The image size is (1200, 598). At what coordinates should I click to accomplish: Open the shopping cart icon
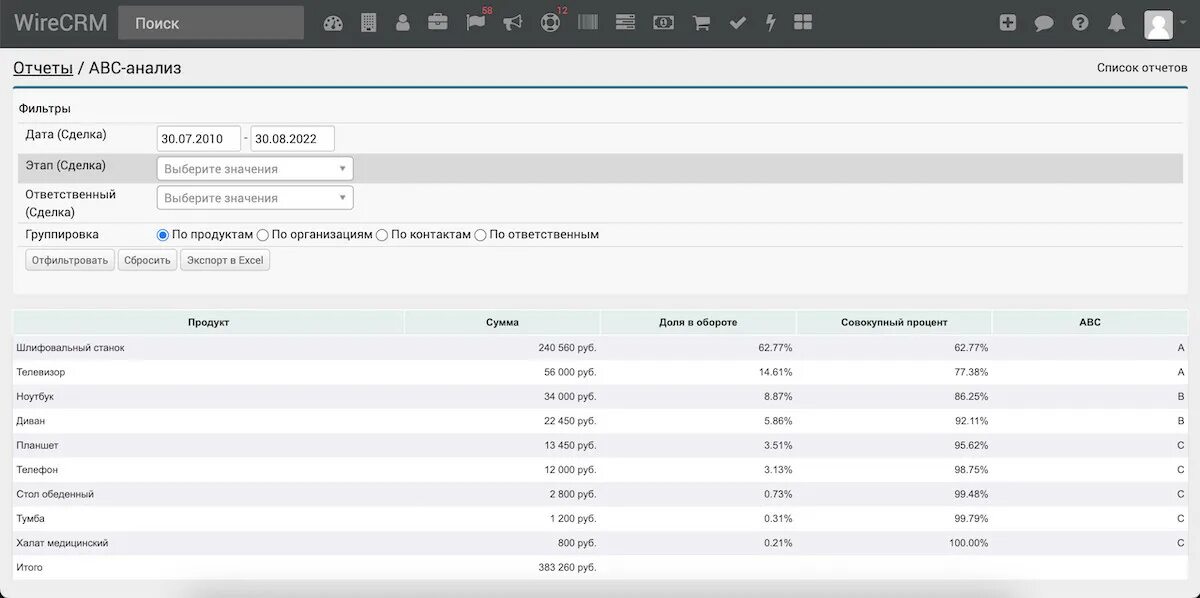tap(701, 23)
